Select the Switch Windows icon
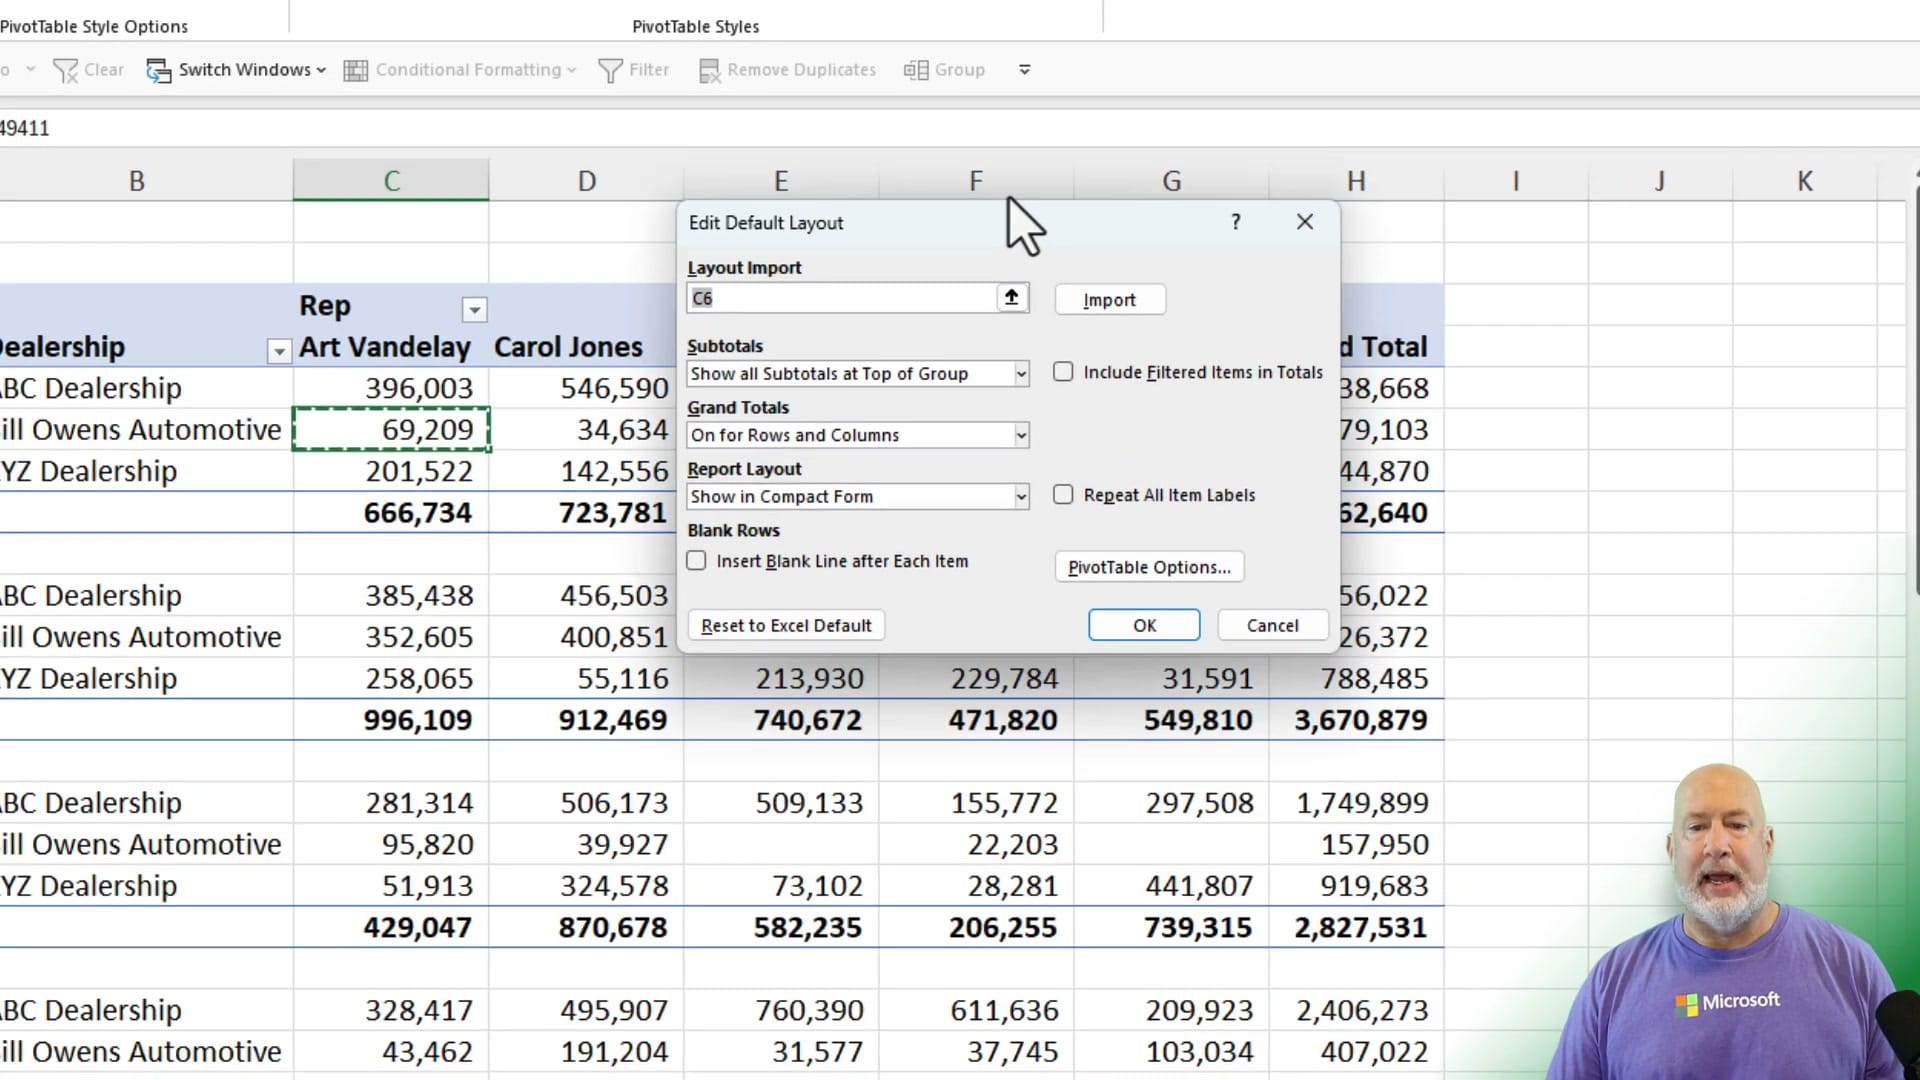The image size is (1920, 1080). tap(159, 70)
